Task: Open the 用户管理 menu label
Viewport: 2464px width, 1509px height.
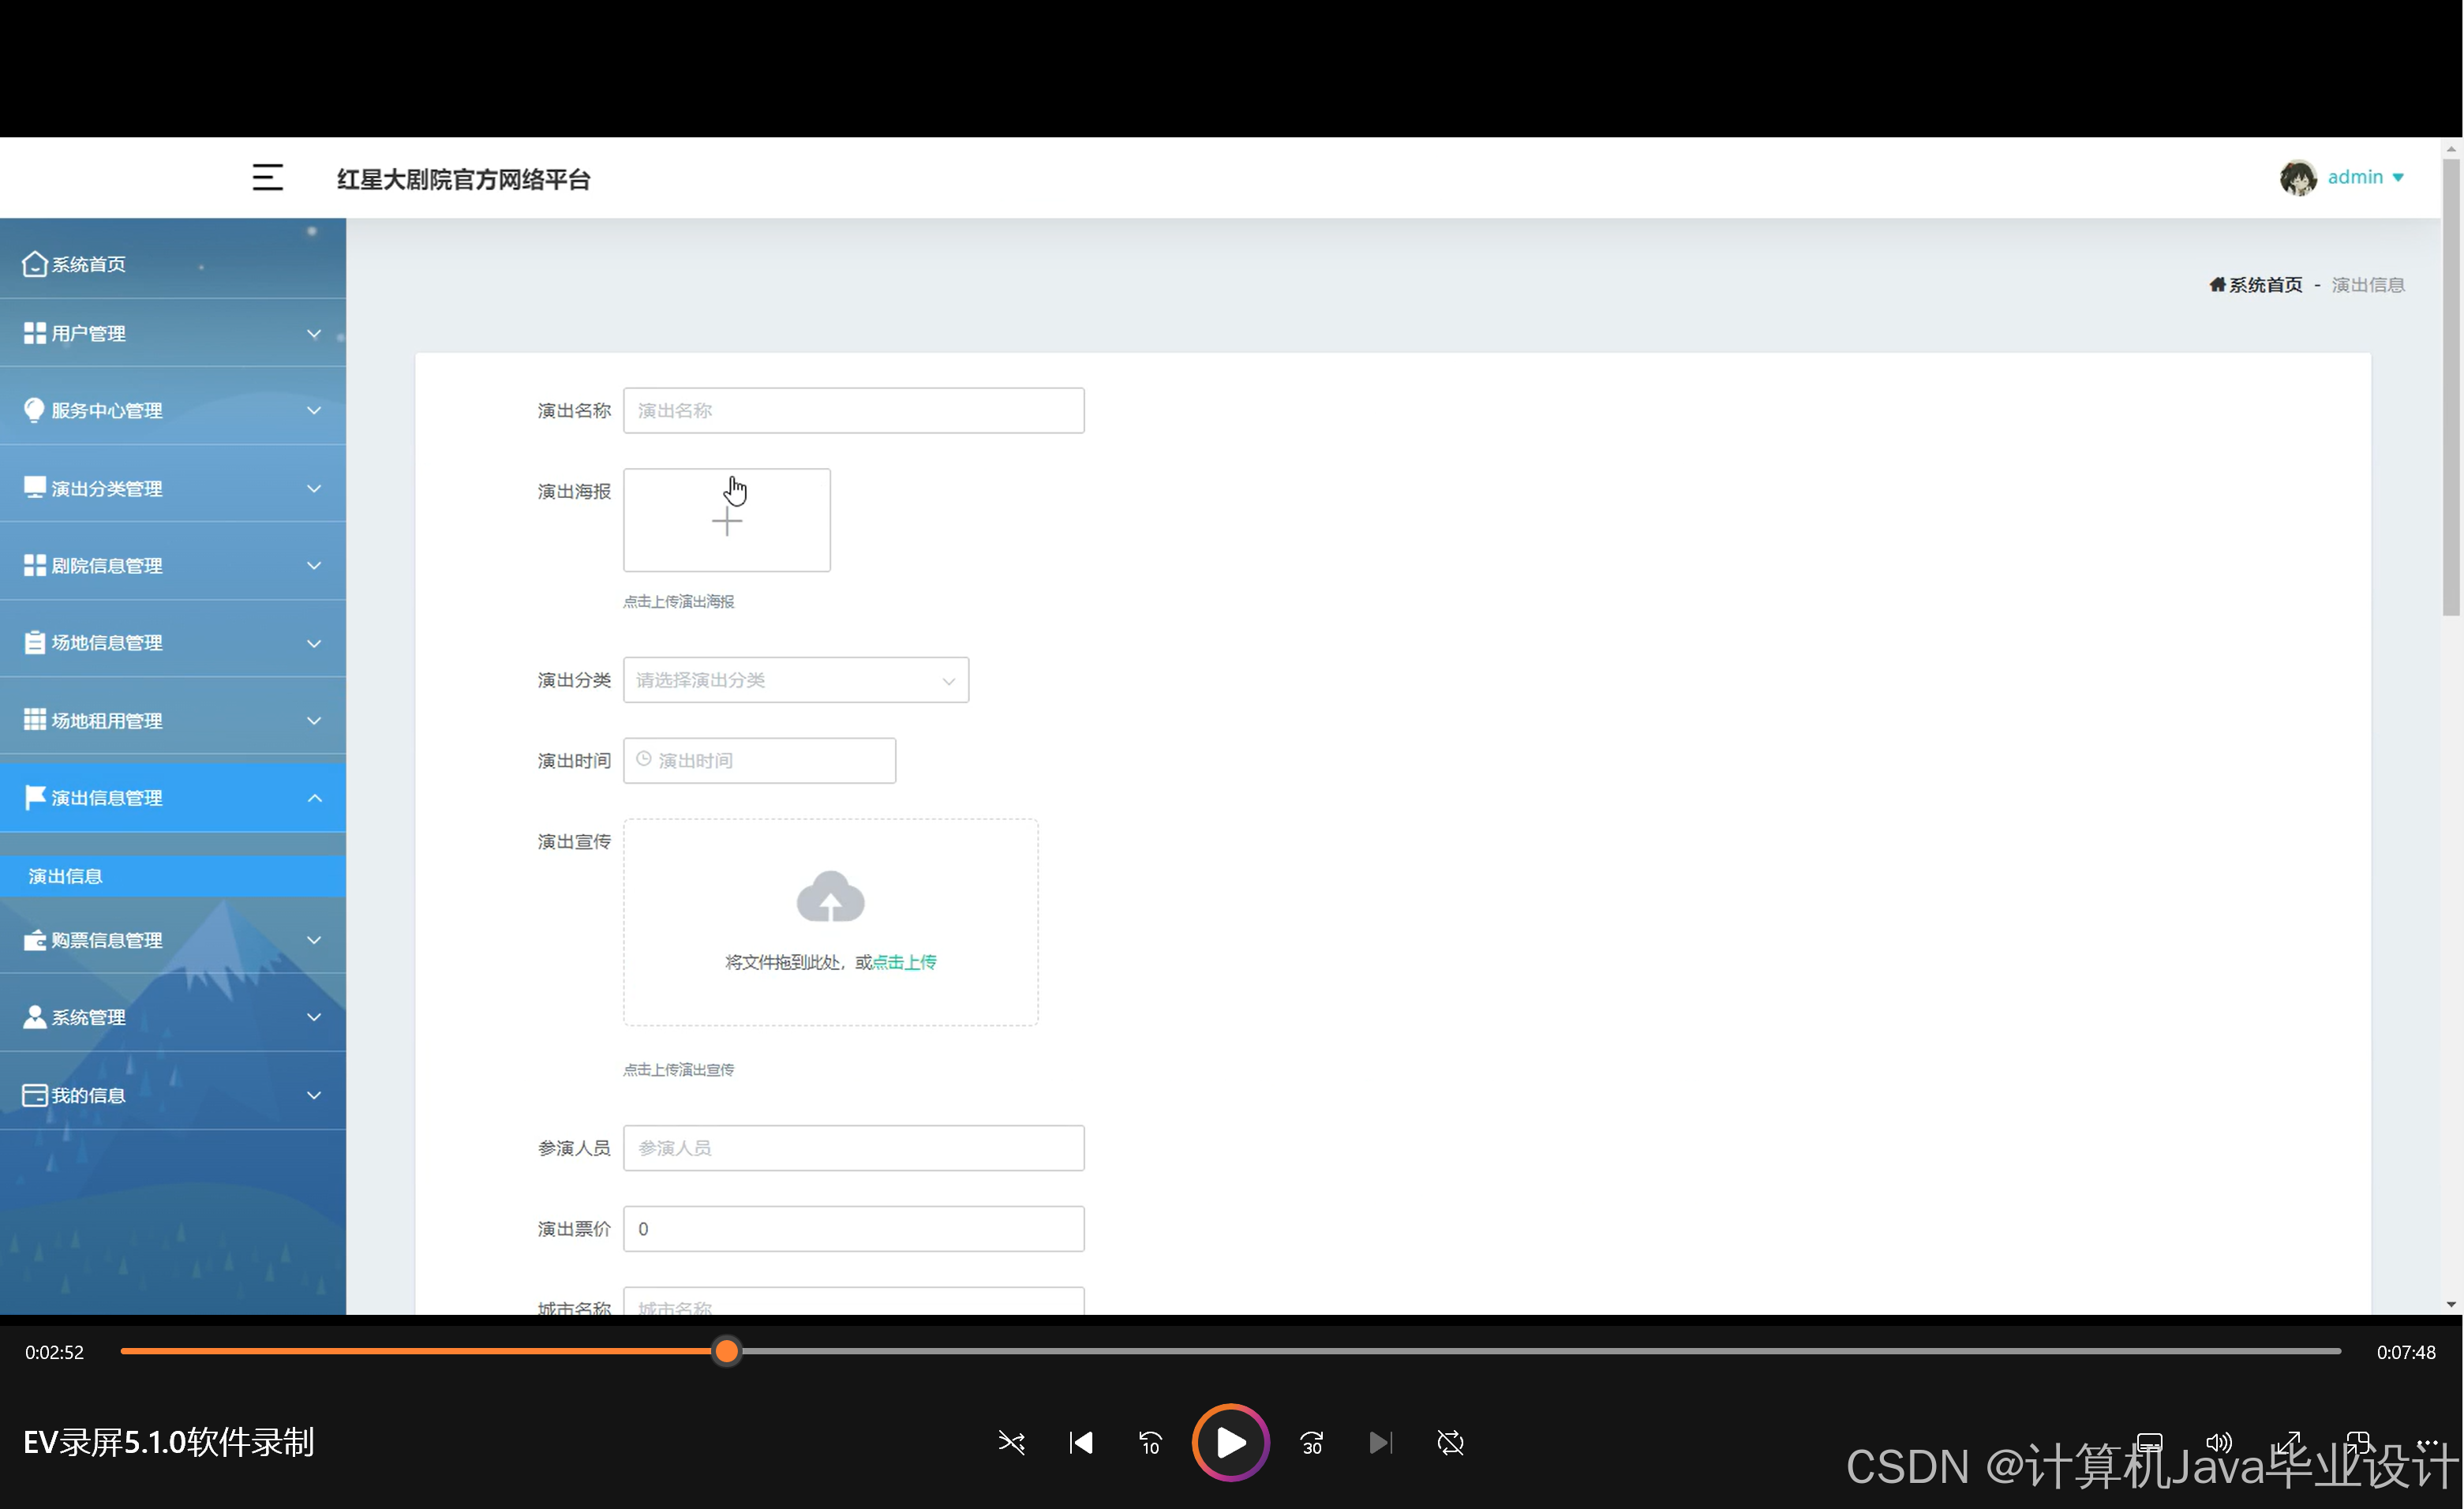Action: (x=88, y=333)
